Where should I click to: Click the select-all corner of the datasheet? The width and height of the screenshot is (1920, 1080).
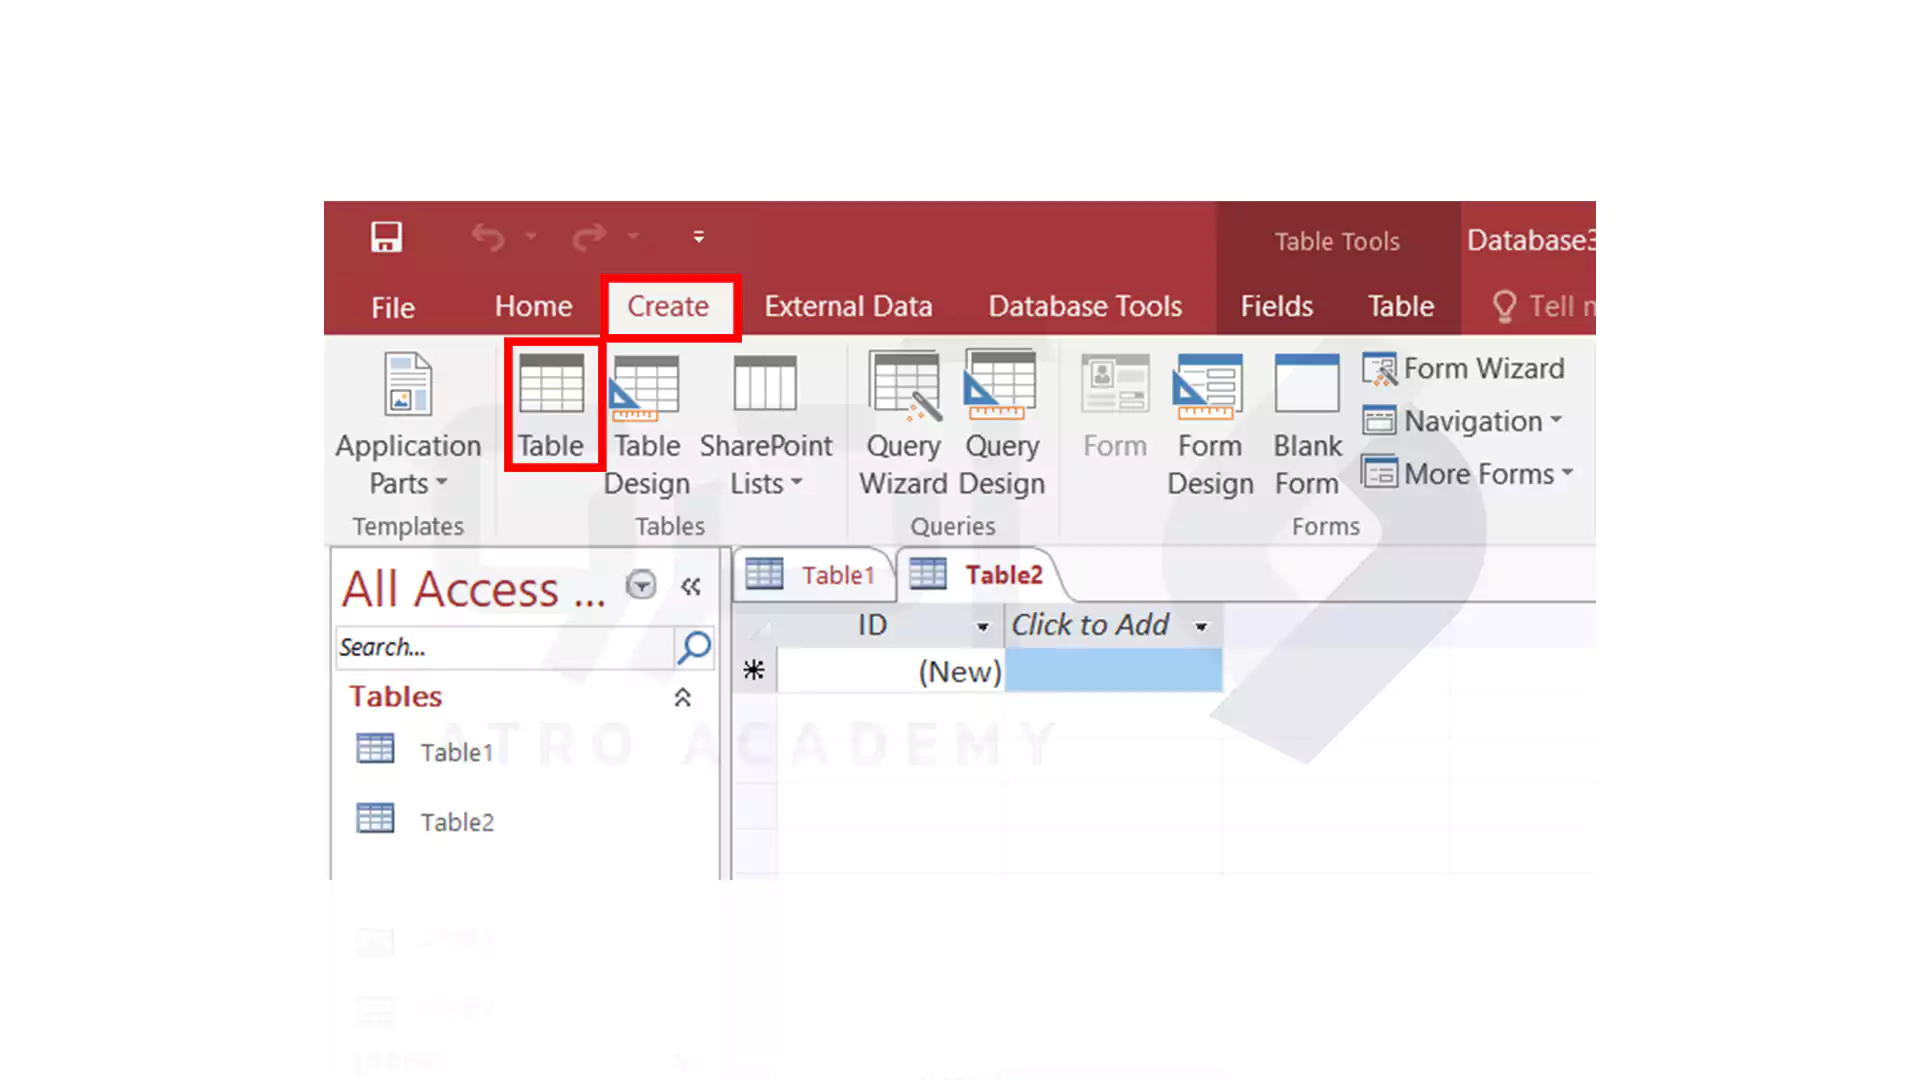click(x=755, y=626)
